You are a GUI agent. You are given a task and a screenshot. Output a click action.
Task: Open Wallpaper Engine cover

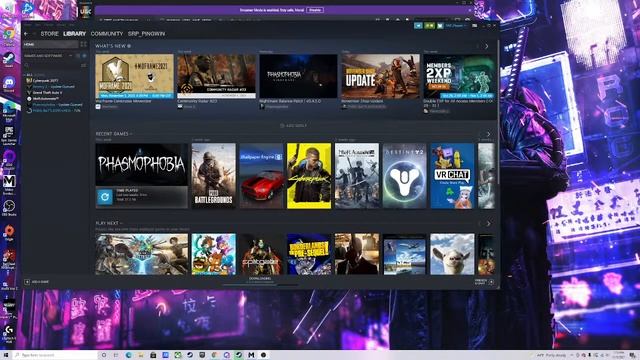[261, 176]
